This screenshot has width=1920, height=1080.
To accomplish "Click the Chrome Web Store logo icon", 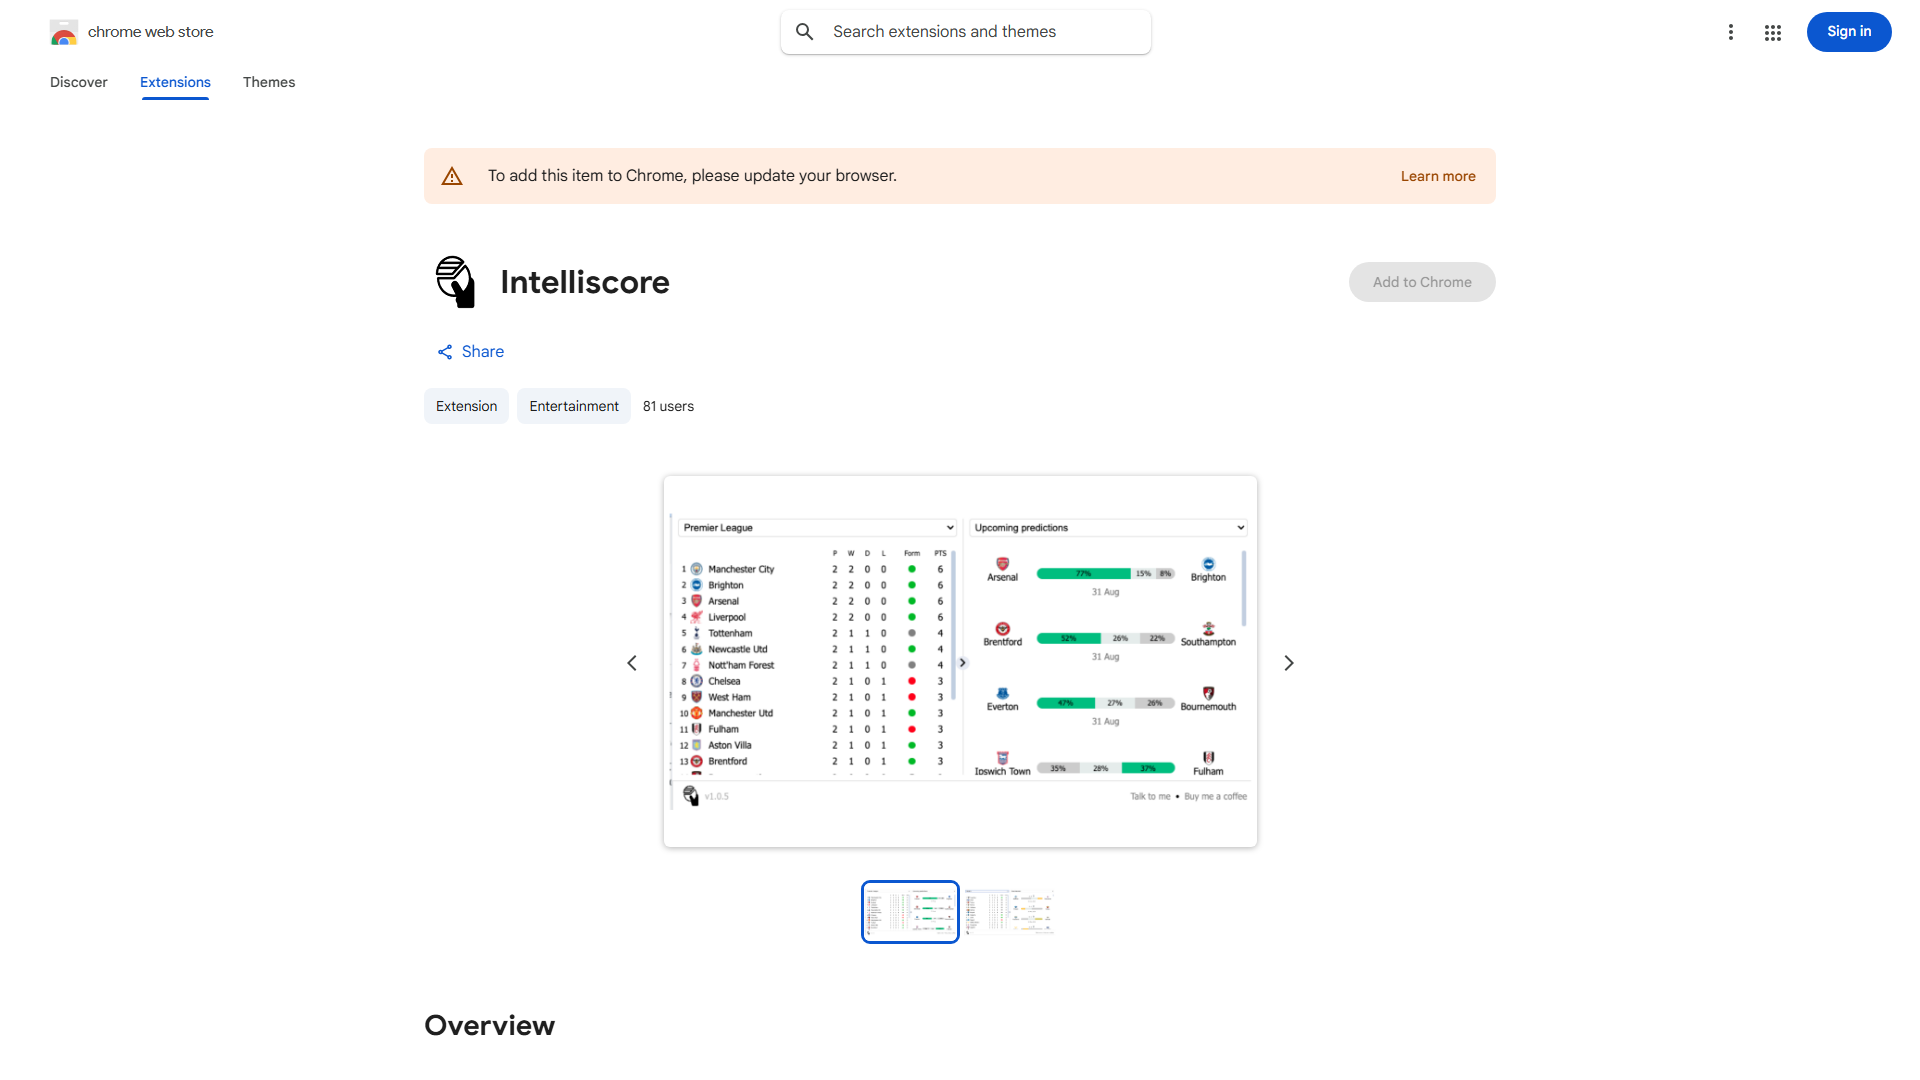I will (64, 32).
